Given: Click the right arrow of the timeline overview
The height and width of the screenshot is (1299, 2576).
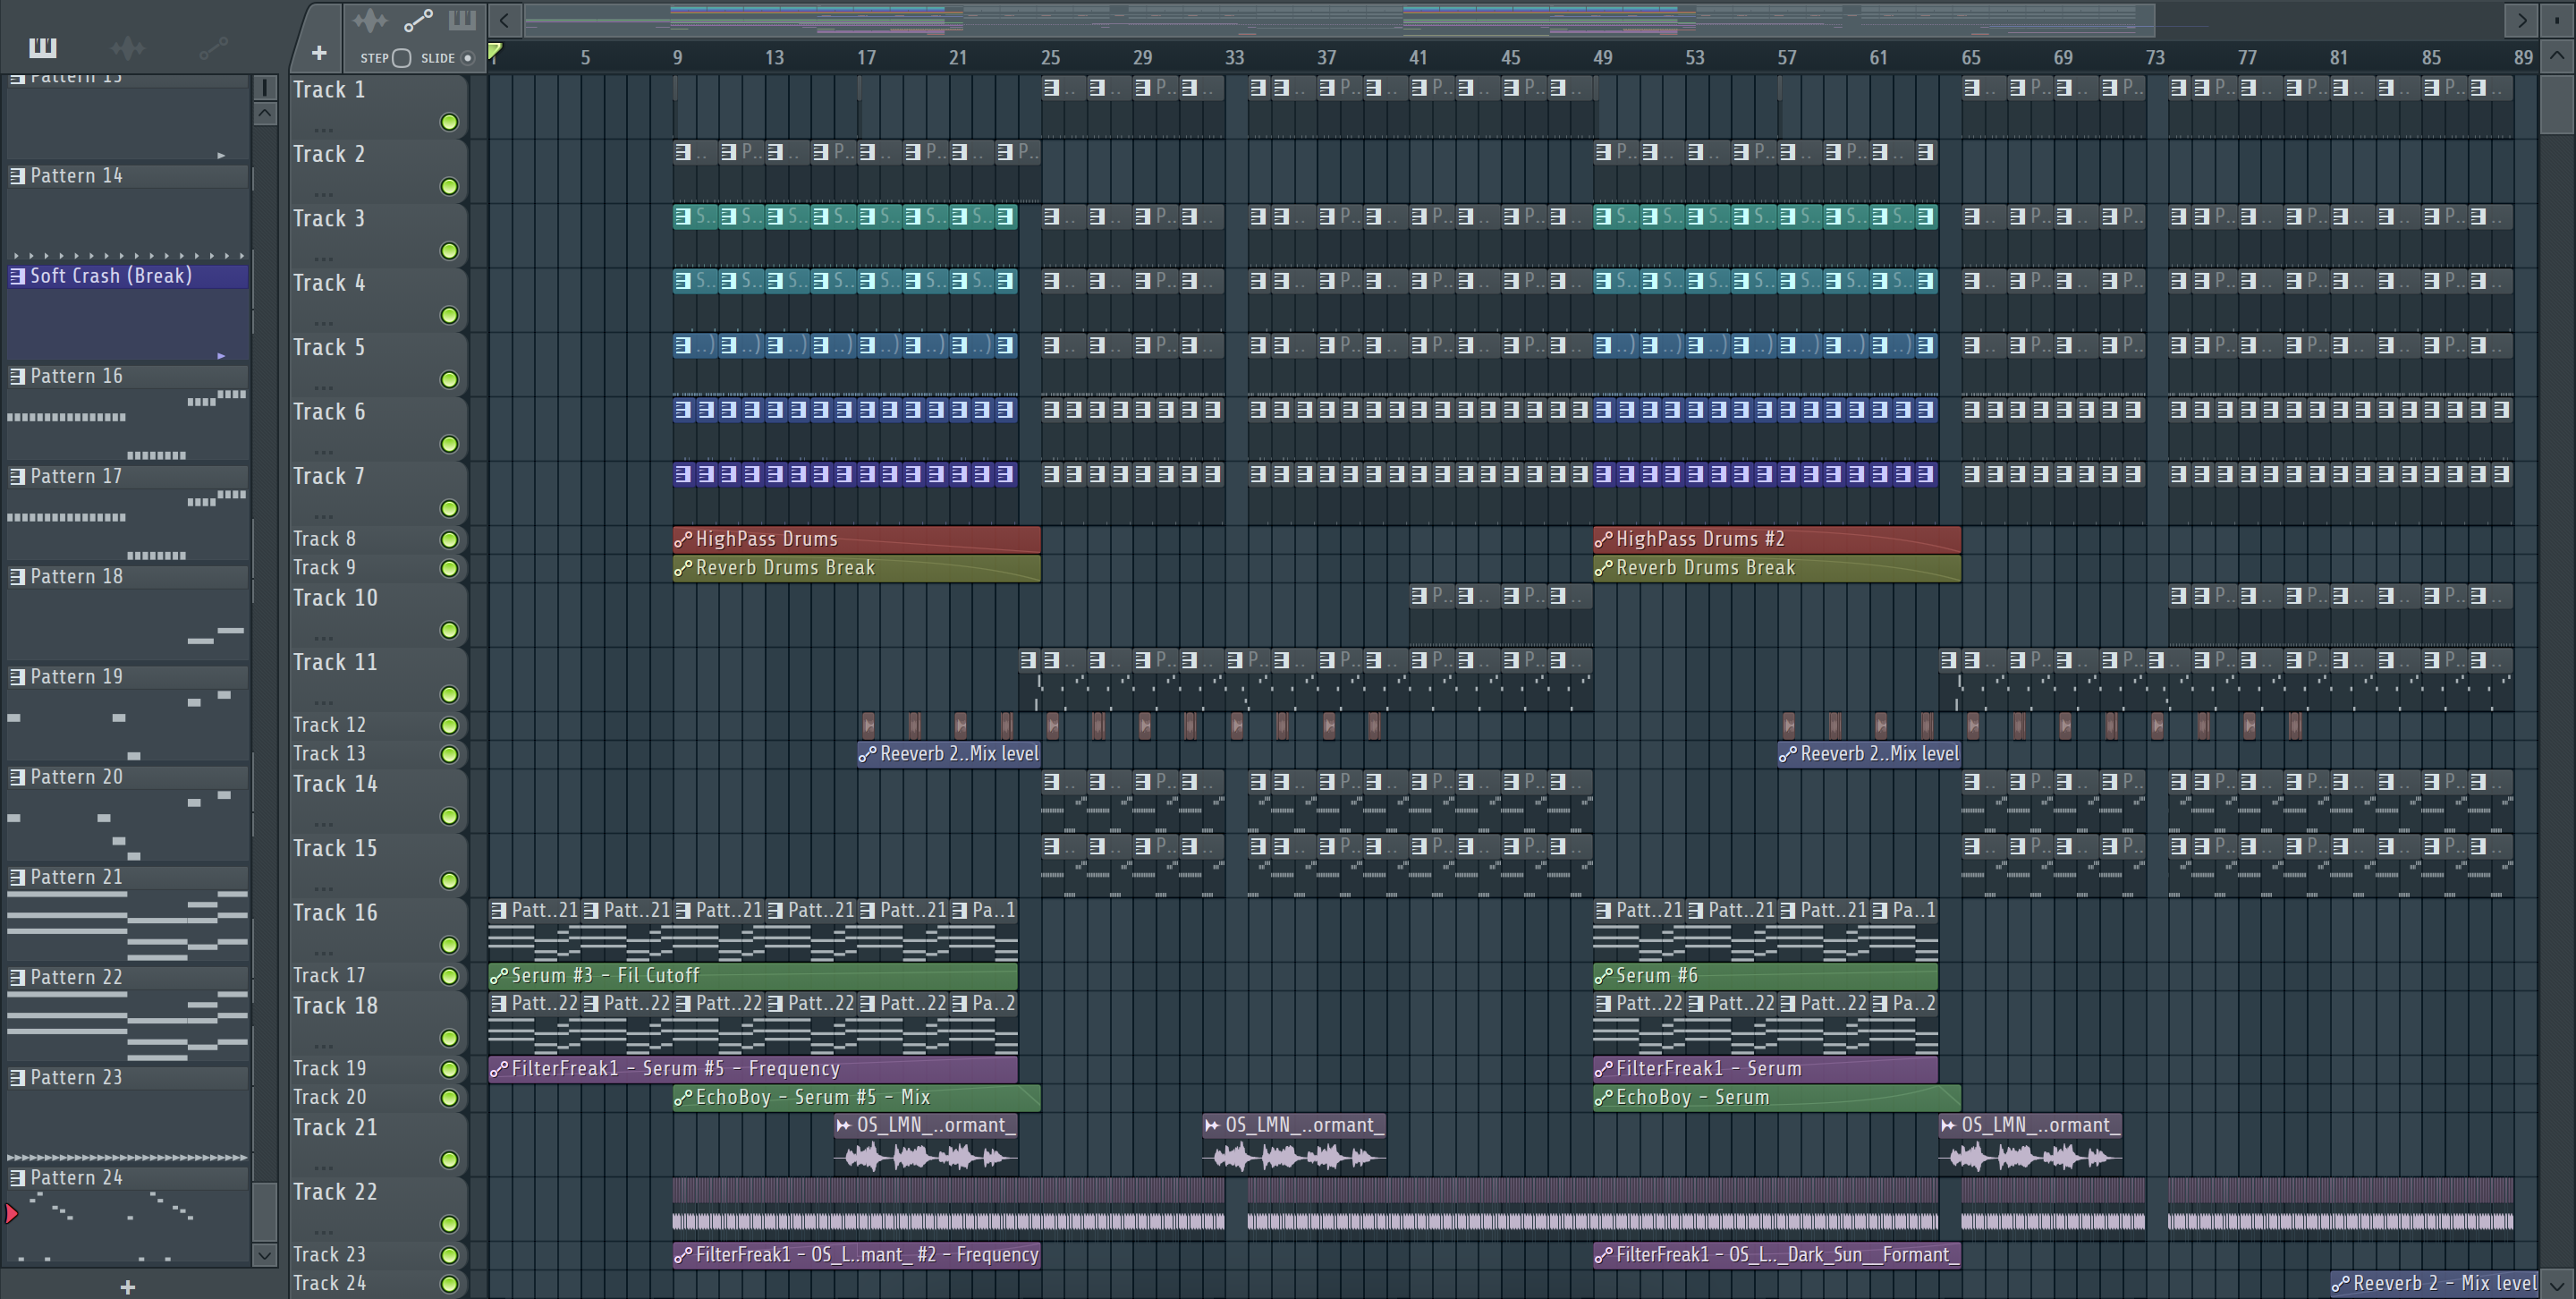Looking at the screenshot, I should pos(2521,20).
